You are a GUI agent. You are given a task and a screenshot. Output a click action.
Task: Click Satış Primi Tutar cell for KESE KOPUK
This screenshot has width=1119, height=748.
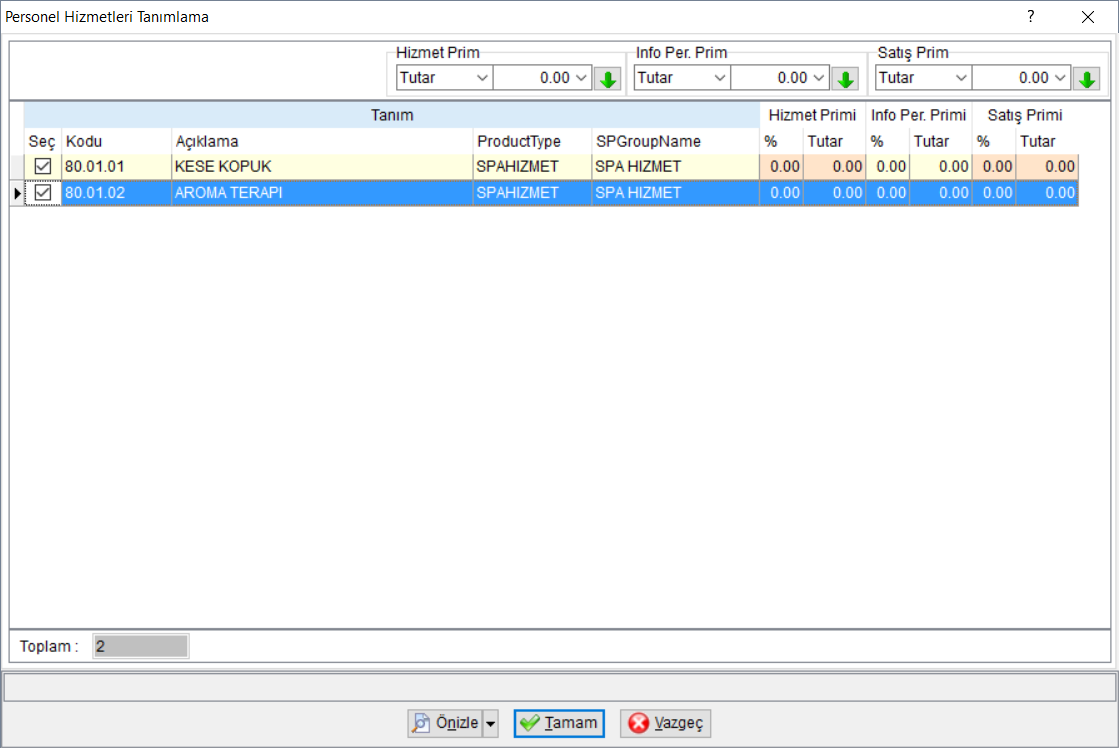1047,166
